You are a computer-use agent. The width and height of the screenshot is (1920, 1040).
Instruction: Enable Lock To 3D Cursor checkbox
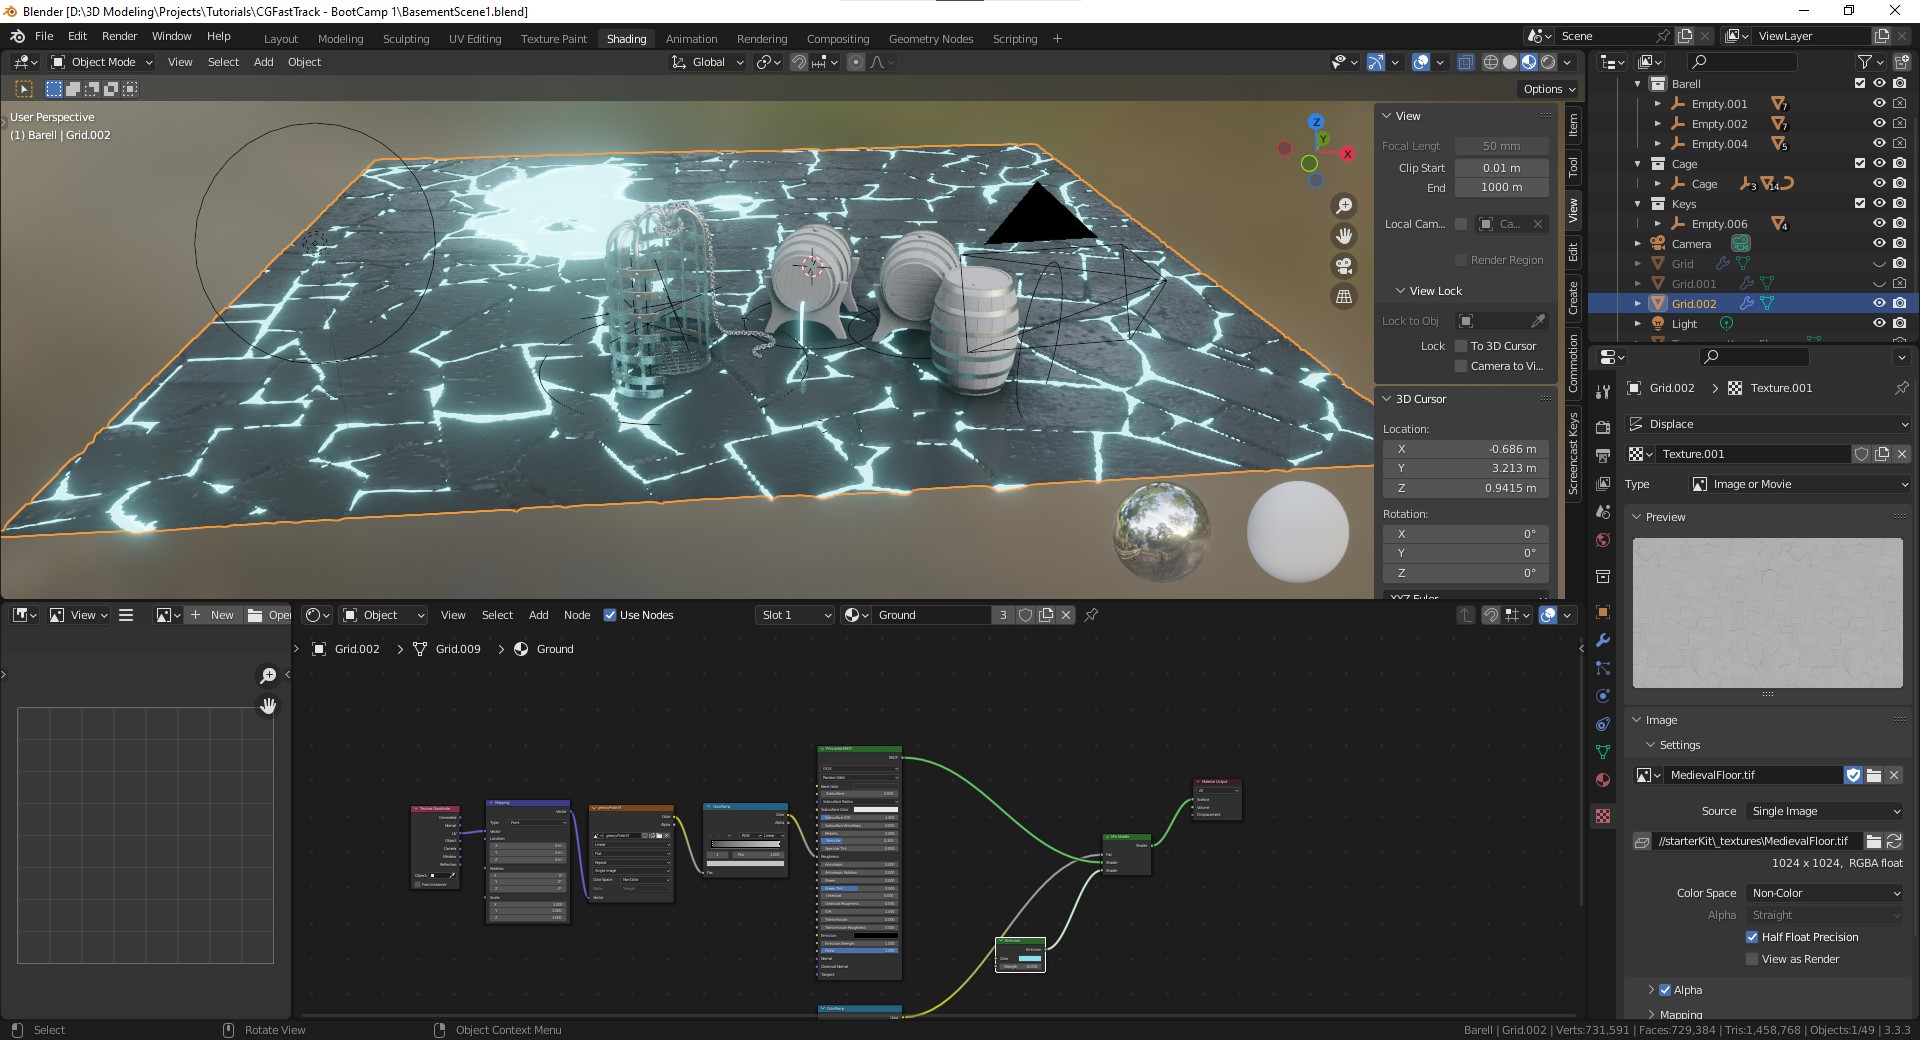point(1461,346)
